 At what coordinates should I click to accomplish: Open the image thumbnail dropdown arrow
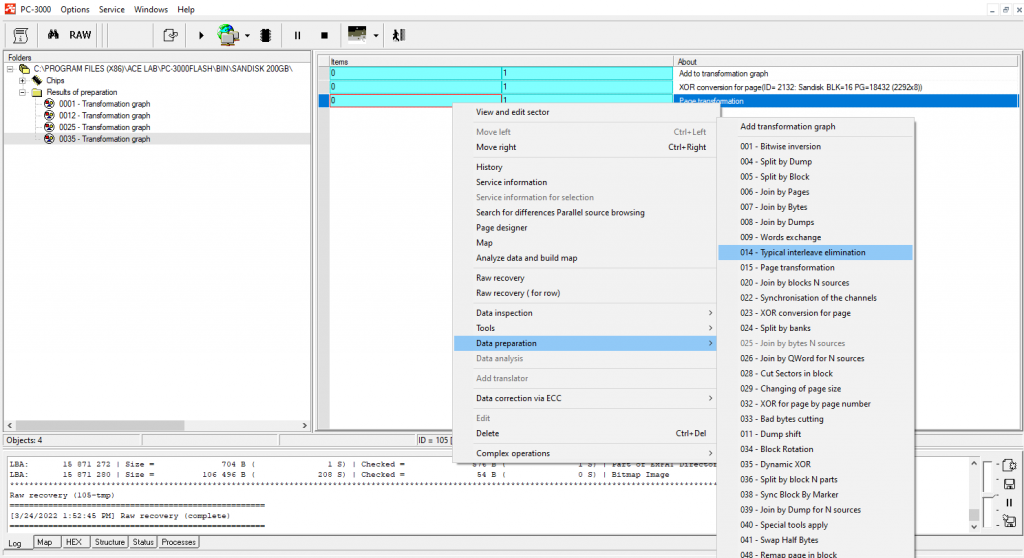coord(376,35)
